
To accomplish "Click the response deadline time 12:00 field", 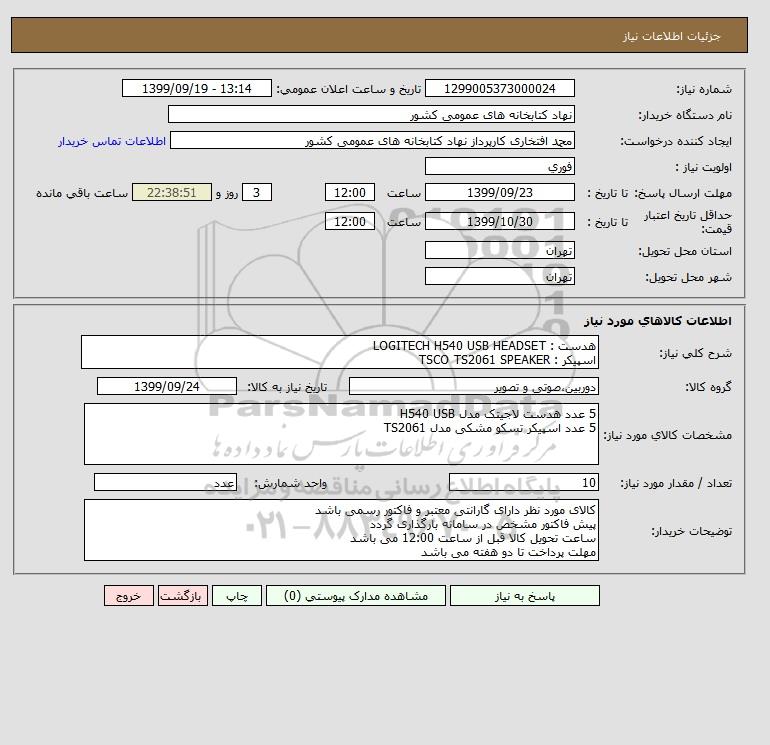I will pos(350,193).
